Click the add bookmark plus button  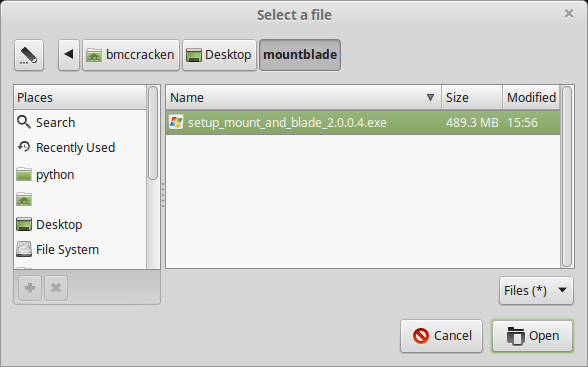click(30, 288)
